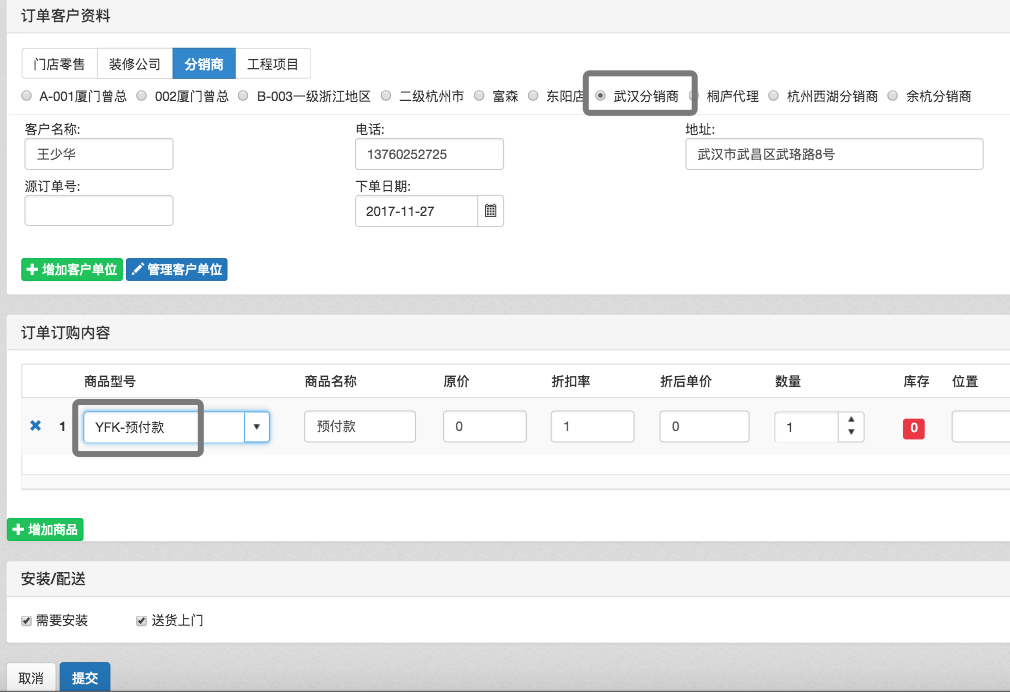The height and width of the screenshot is (692, 1010).
Task: Click the 地址 address field
Action: point(834,154)
